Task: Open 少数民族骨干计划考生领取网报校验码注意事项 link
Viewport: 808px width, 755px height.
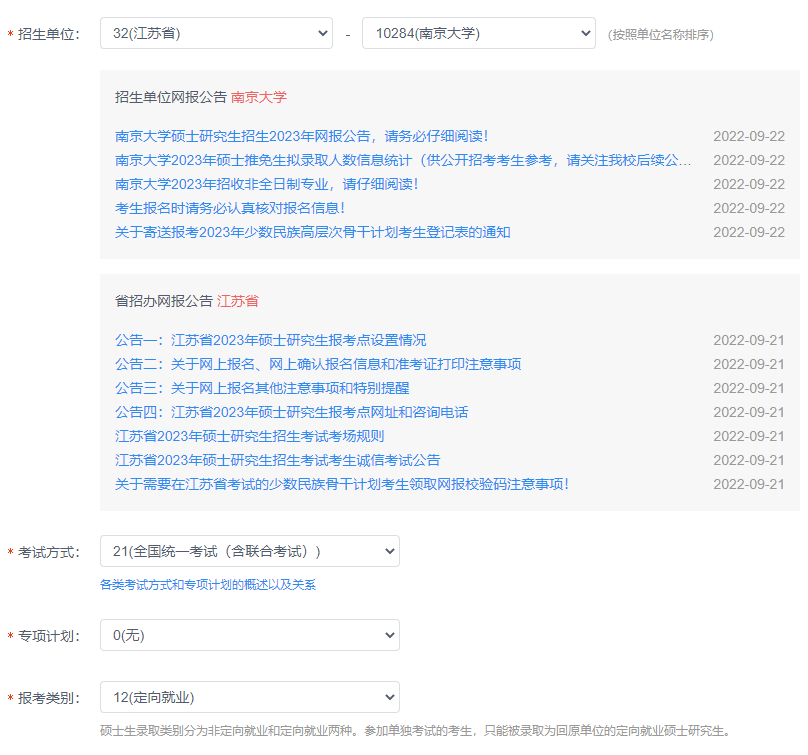Action: tap(342, 484)
